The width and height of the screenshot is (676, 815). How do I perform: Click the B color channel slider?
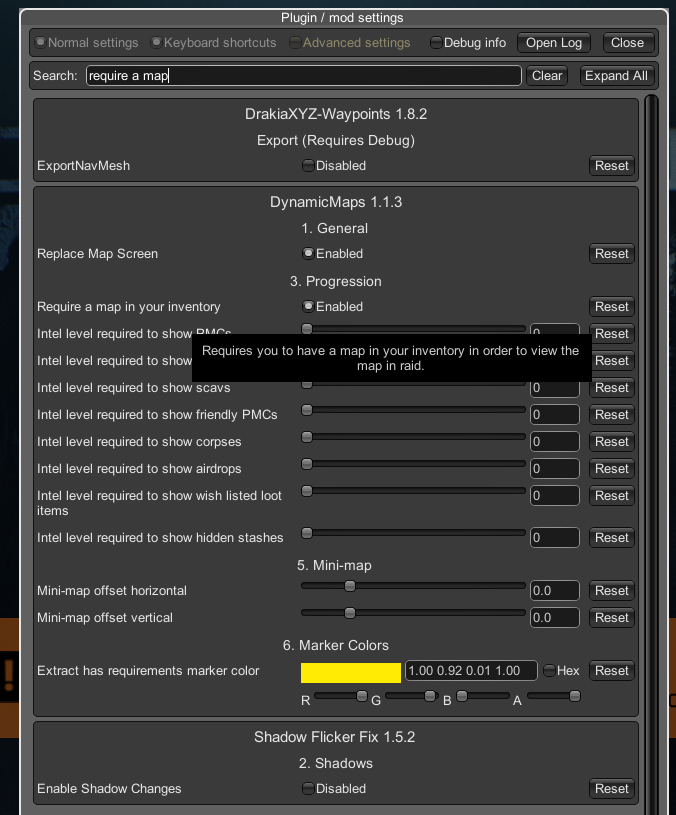click(x=483, y=696)
